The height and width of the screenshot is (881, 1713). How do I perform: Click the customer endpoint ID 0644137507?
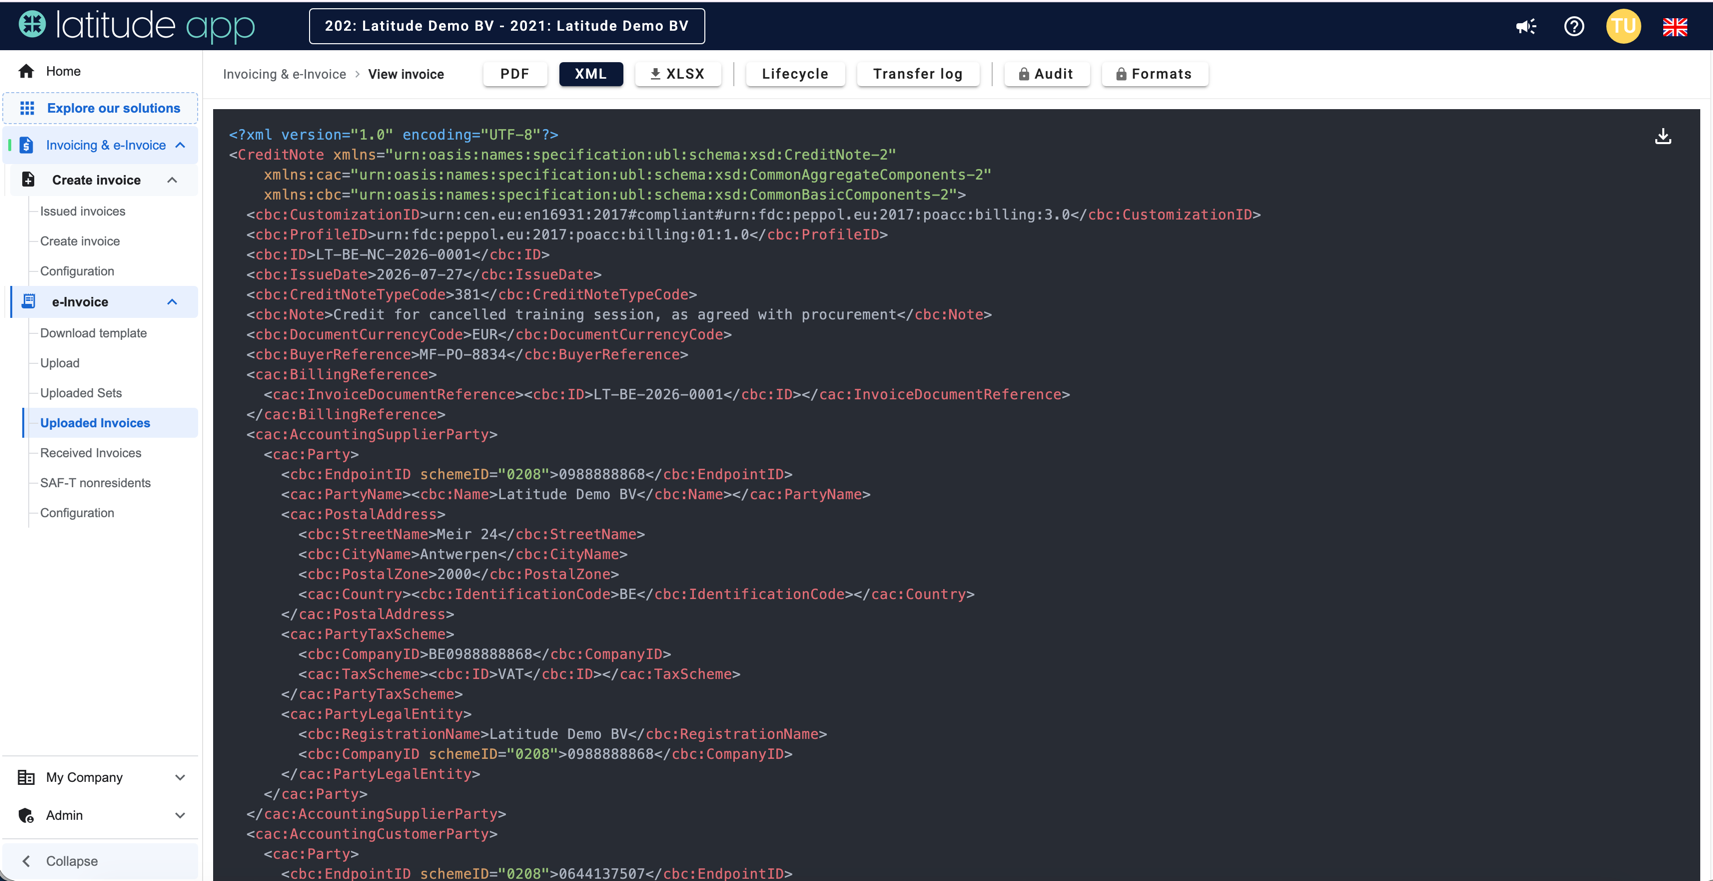[x=602, y=873]
